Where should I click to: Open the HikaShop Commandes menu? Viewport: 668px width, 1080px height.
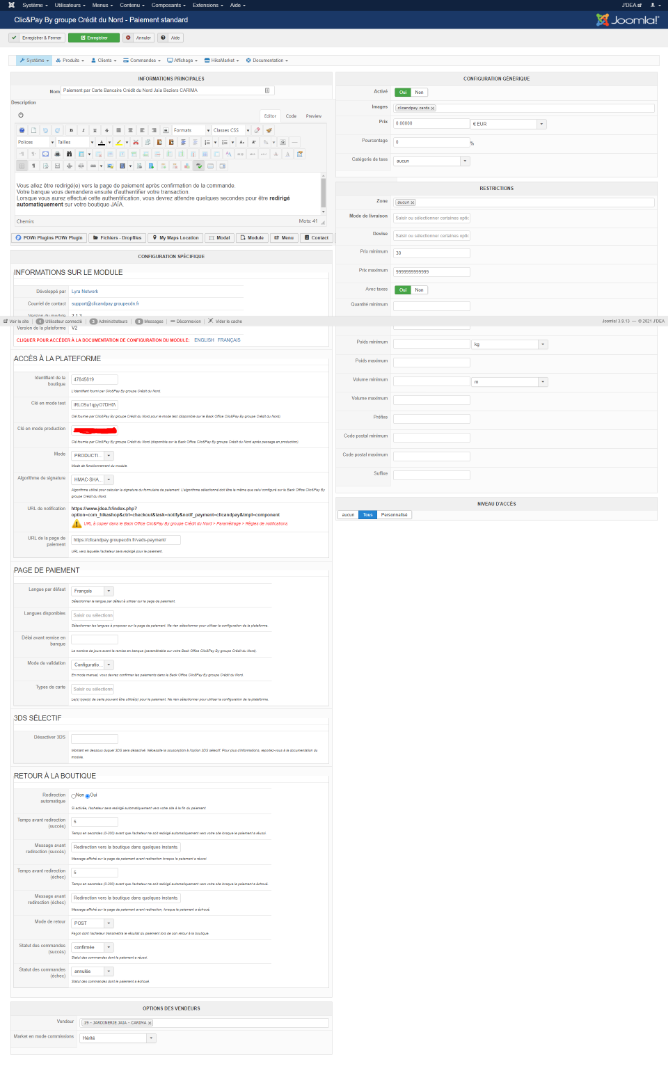pos(142,61)
